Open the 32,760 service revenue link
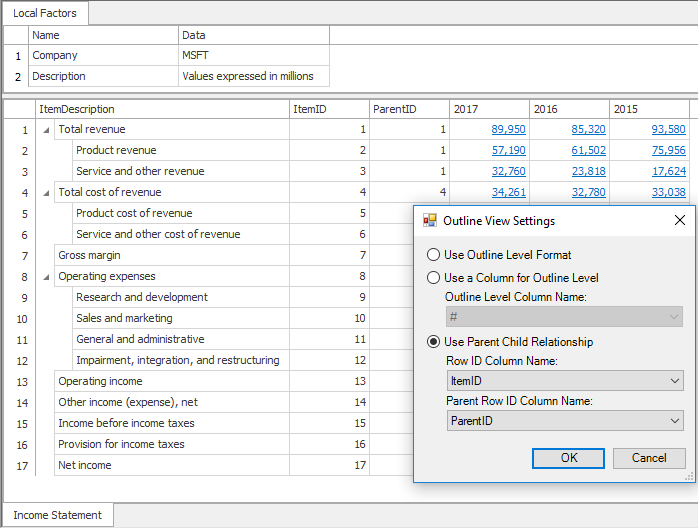 point(508,171)
